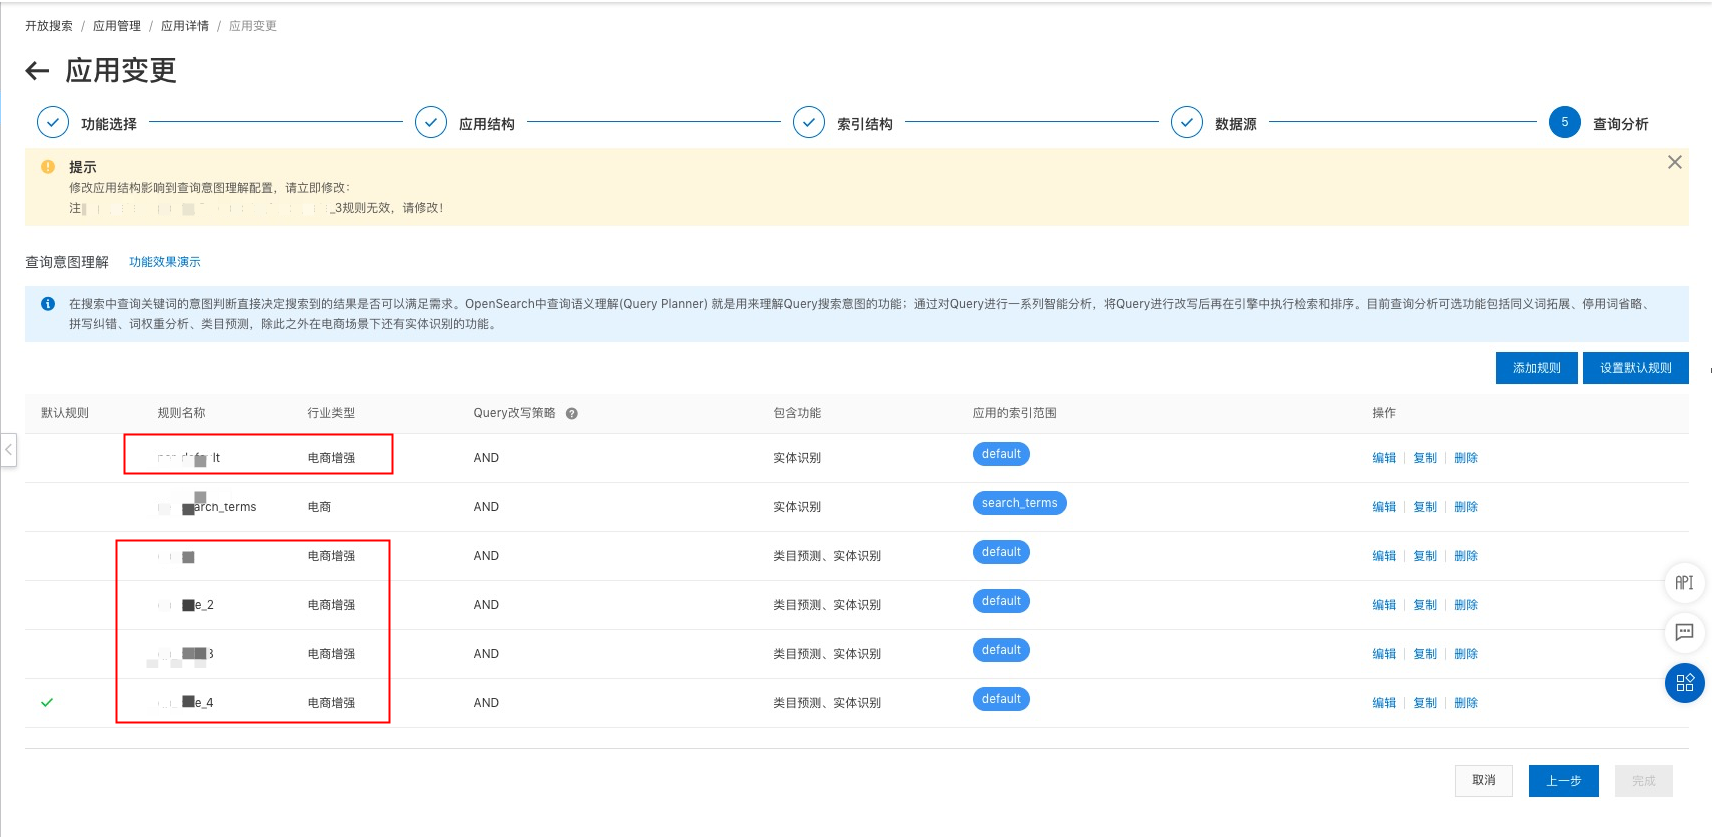Edit the rule ending in e_2
This screenshot has height=837, width=1712.
(1384, 605)
